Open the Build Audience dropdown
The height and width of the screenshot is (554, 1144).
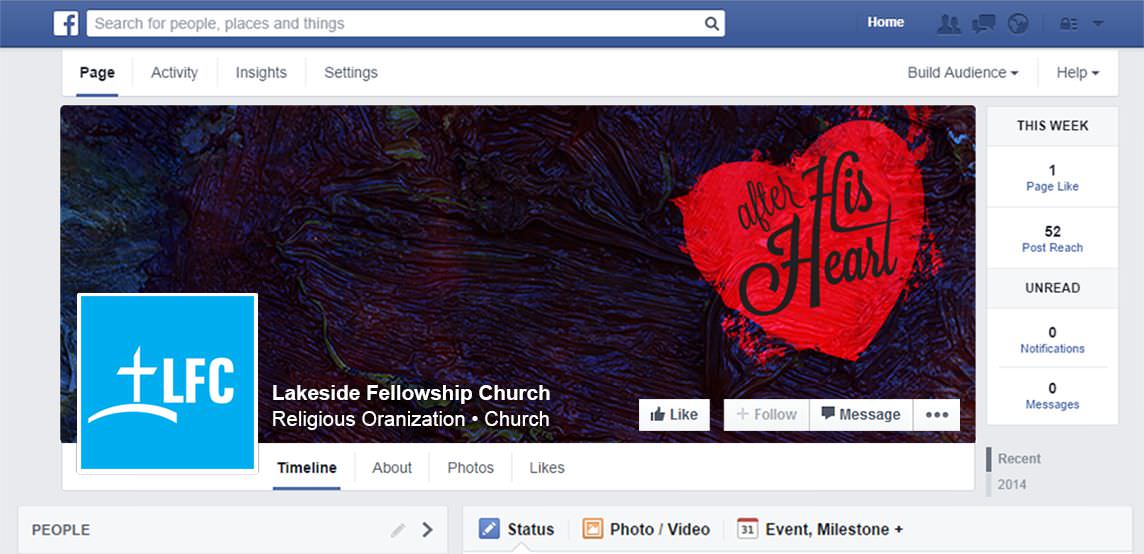tap(962, 72)
